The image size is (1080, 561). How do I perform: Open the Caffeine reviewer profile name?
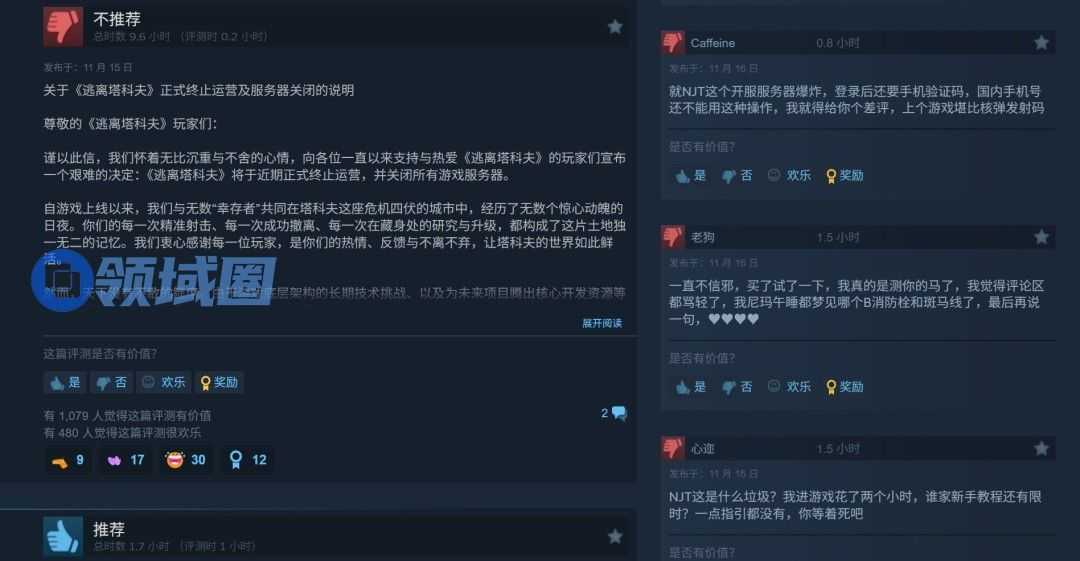point(712,43)
